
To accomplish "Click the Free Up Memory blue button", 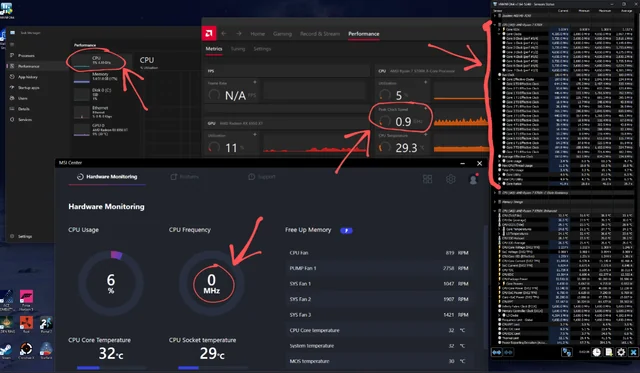I will (346, 231).
